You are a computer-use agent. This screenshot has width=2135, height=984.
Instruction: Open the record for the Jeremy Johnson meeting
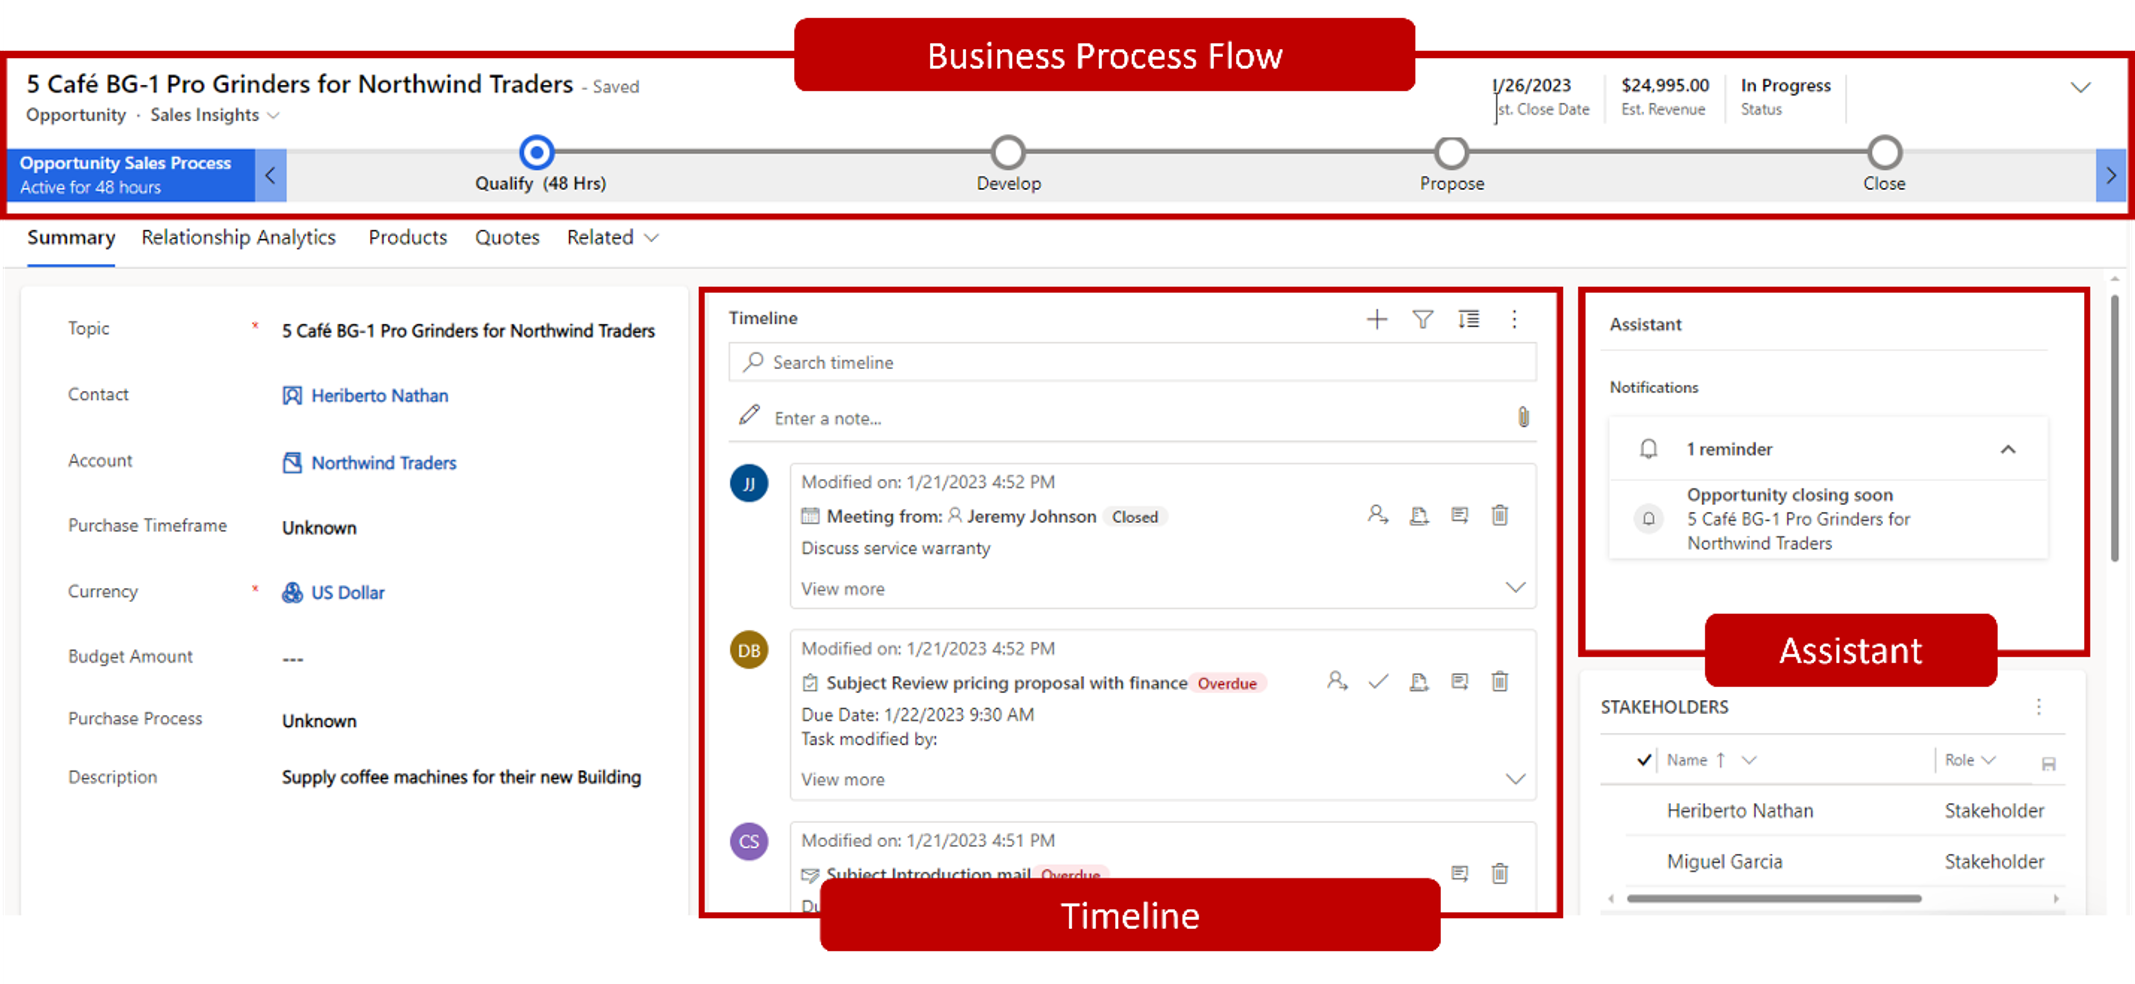tap(1460, 515)
